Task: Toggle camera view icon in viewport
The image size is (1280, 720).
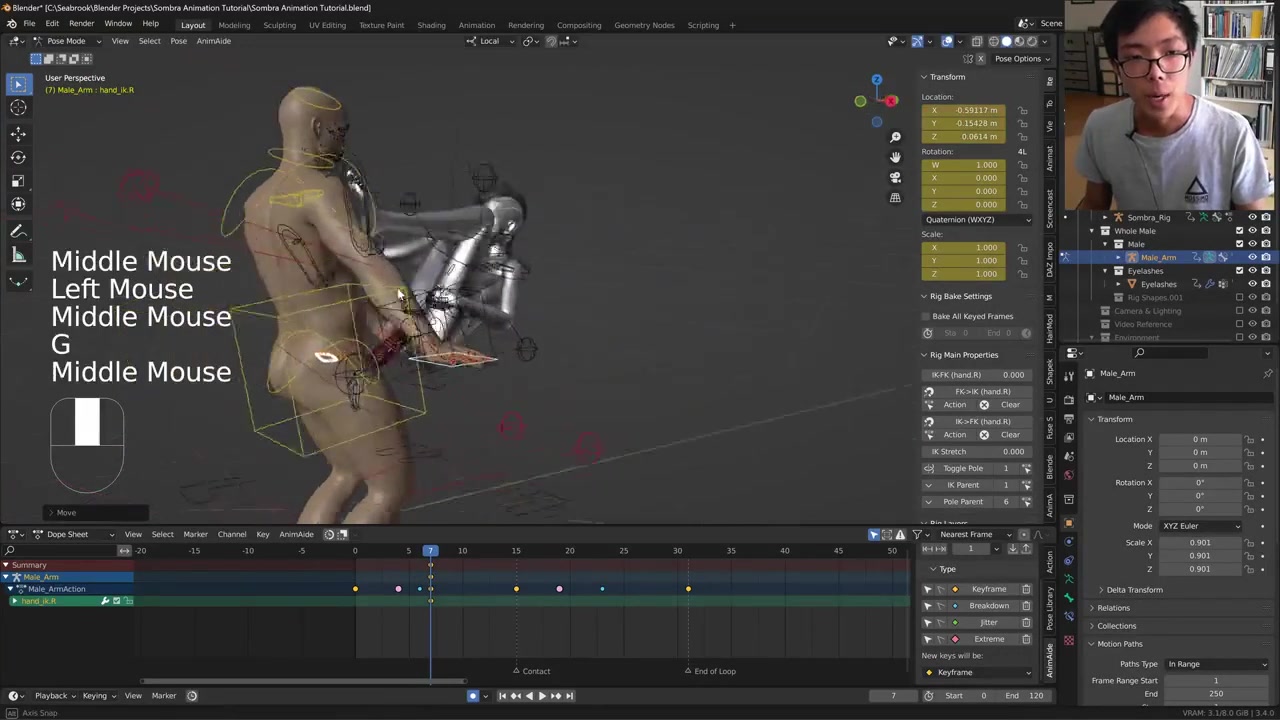Action: point(895,177)
